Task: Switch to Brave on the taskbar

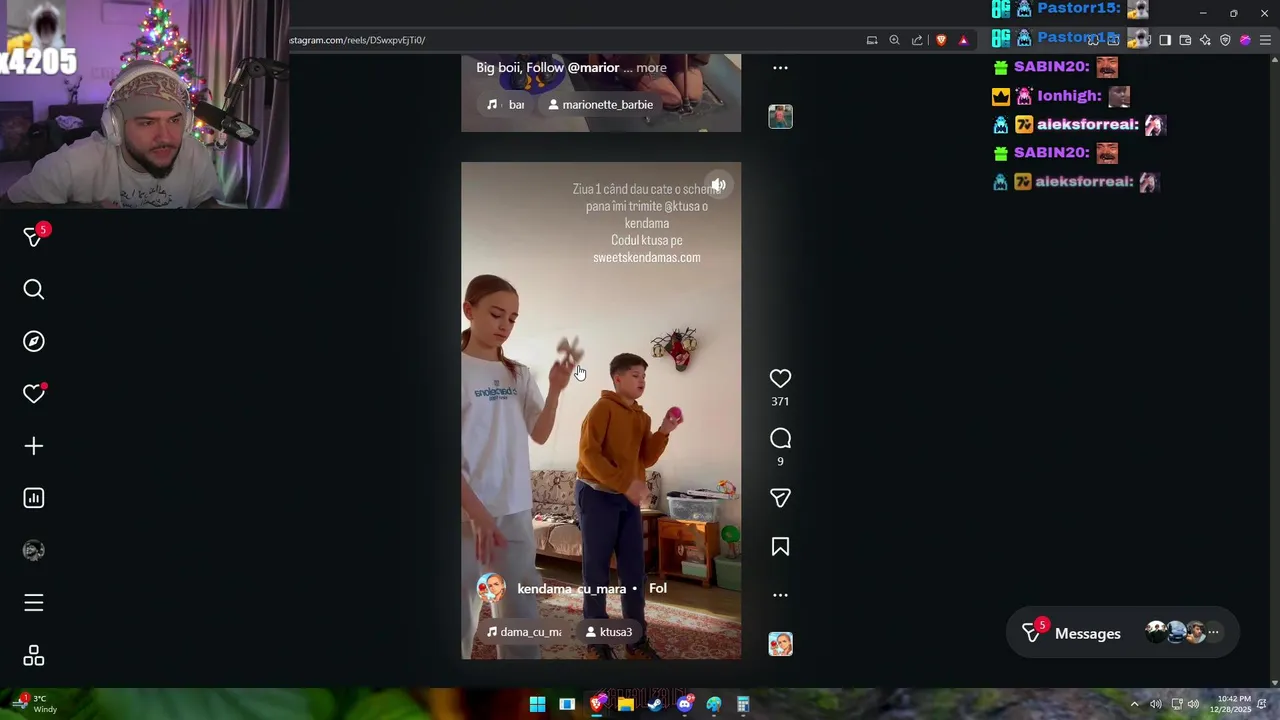Action: click(x=597, y=704)
